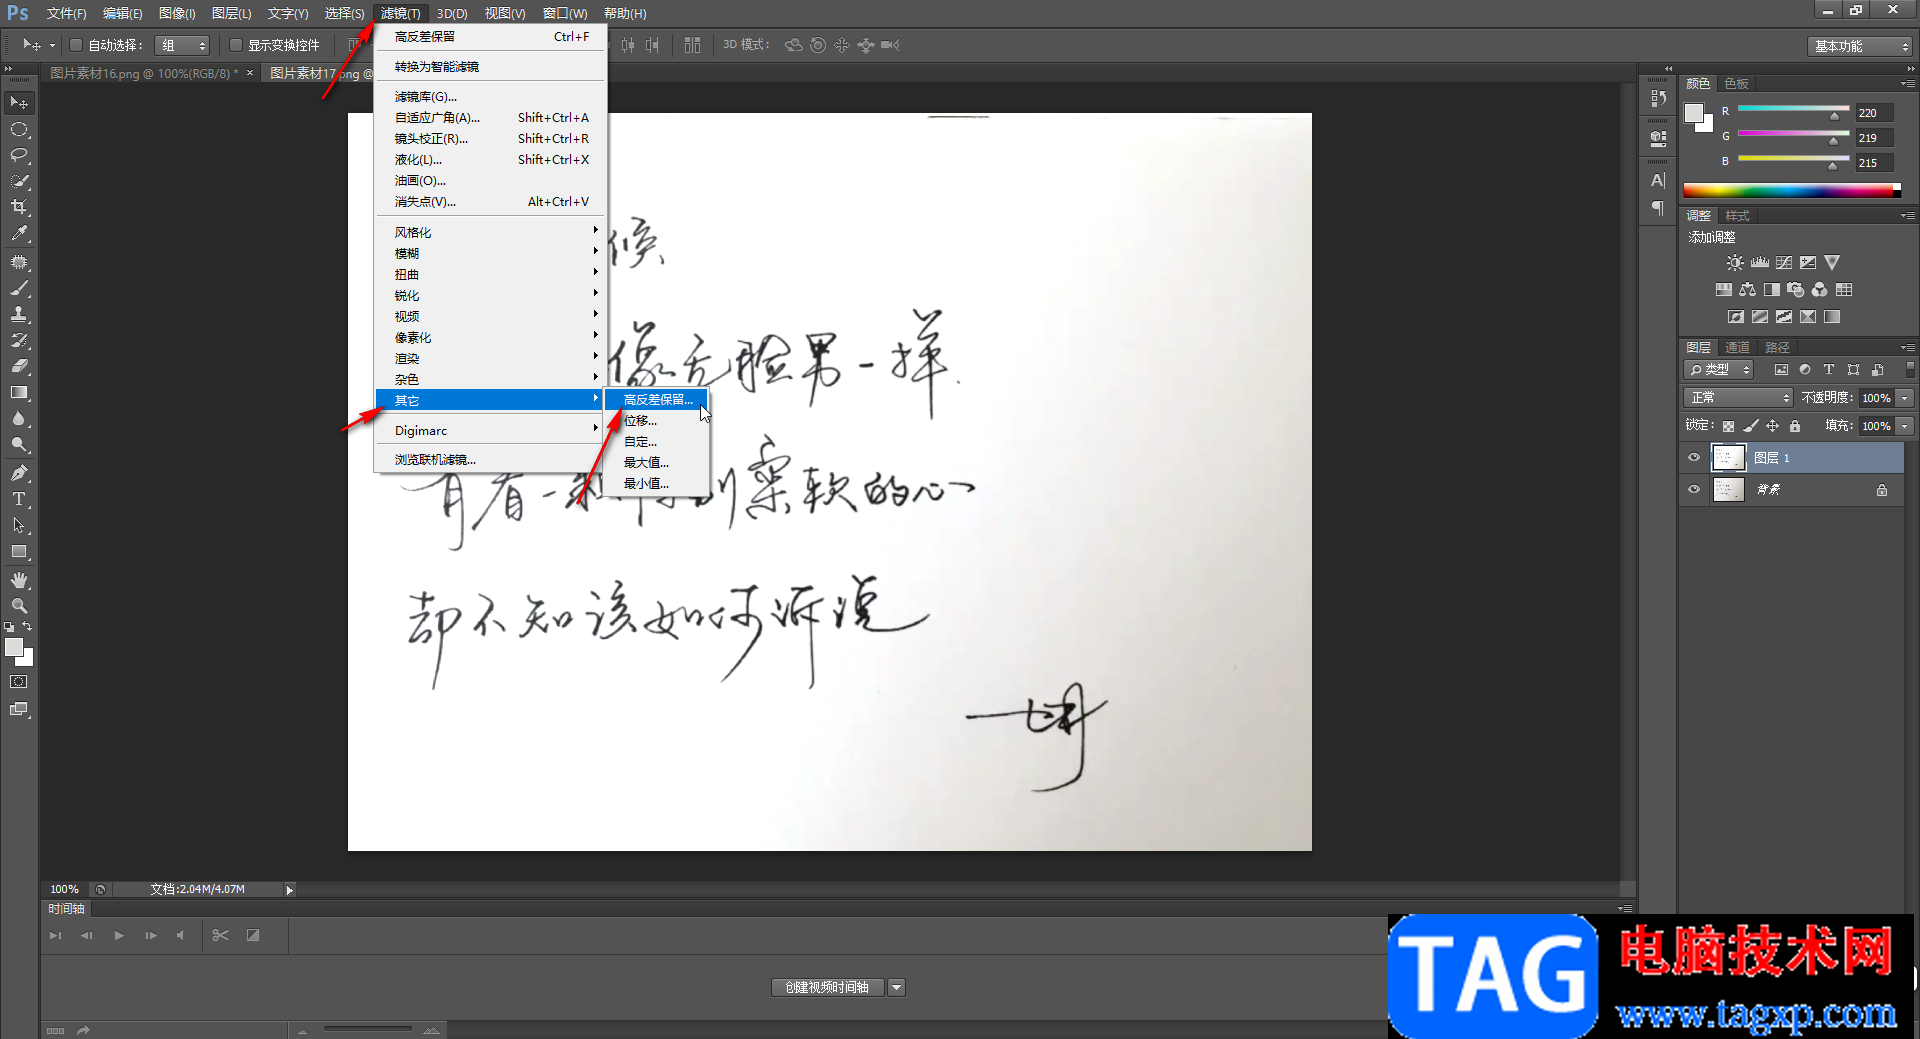Select the Hand tool
1920x1039 pixels.
coord(19,580)
